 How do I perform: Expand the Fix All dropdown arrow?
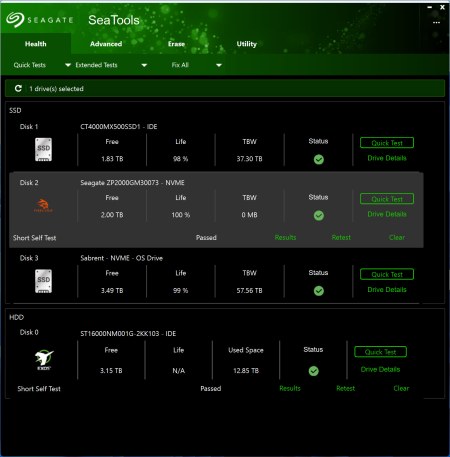(219, 65)
